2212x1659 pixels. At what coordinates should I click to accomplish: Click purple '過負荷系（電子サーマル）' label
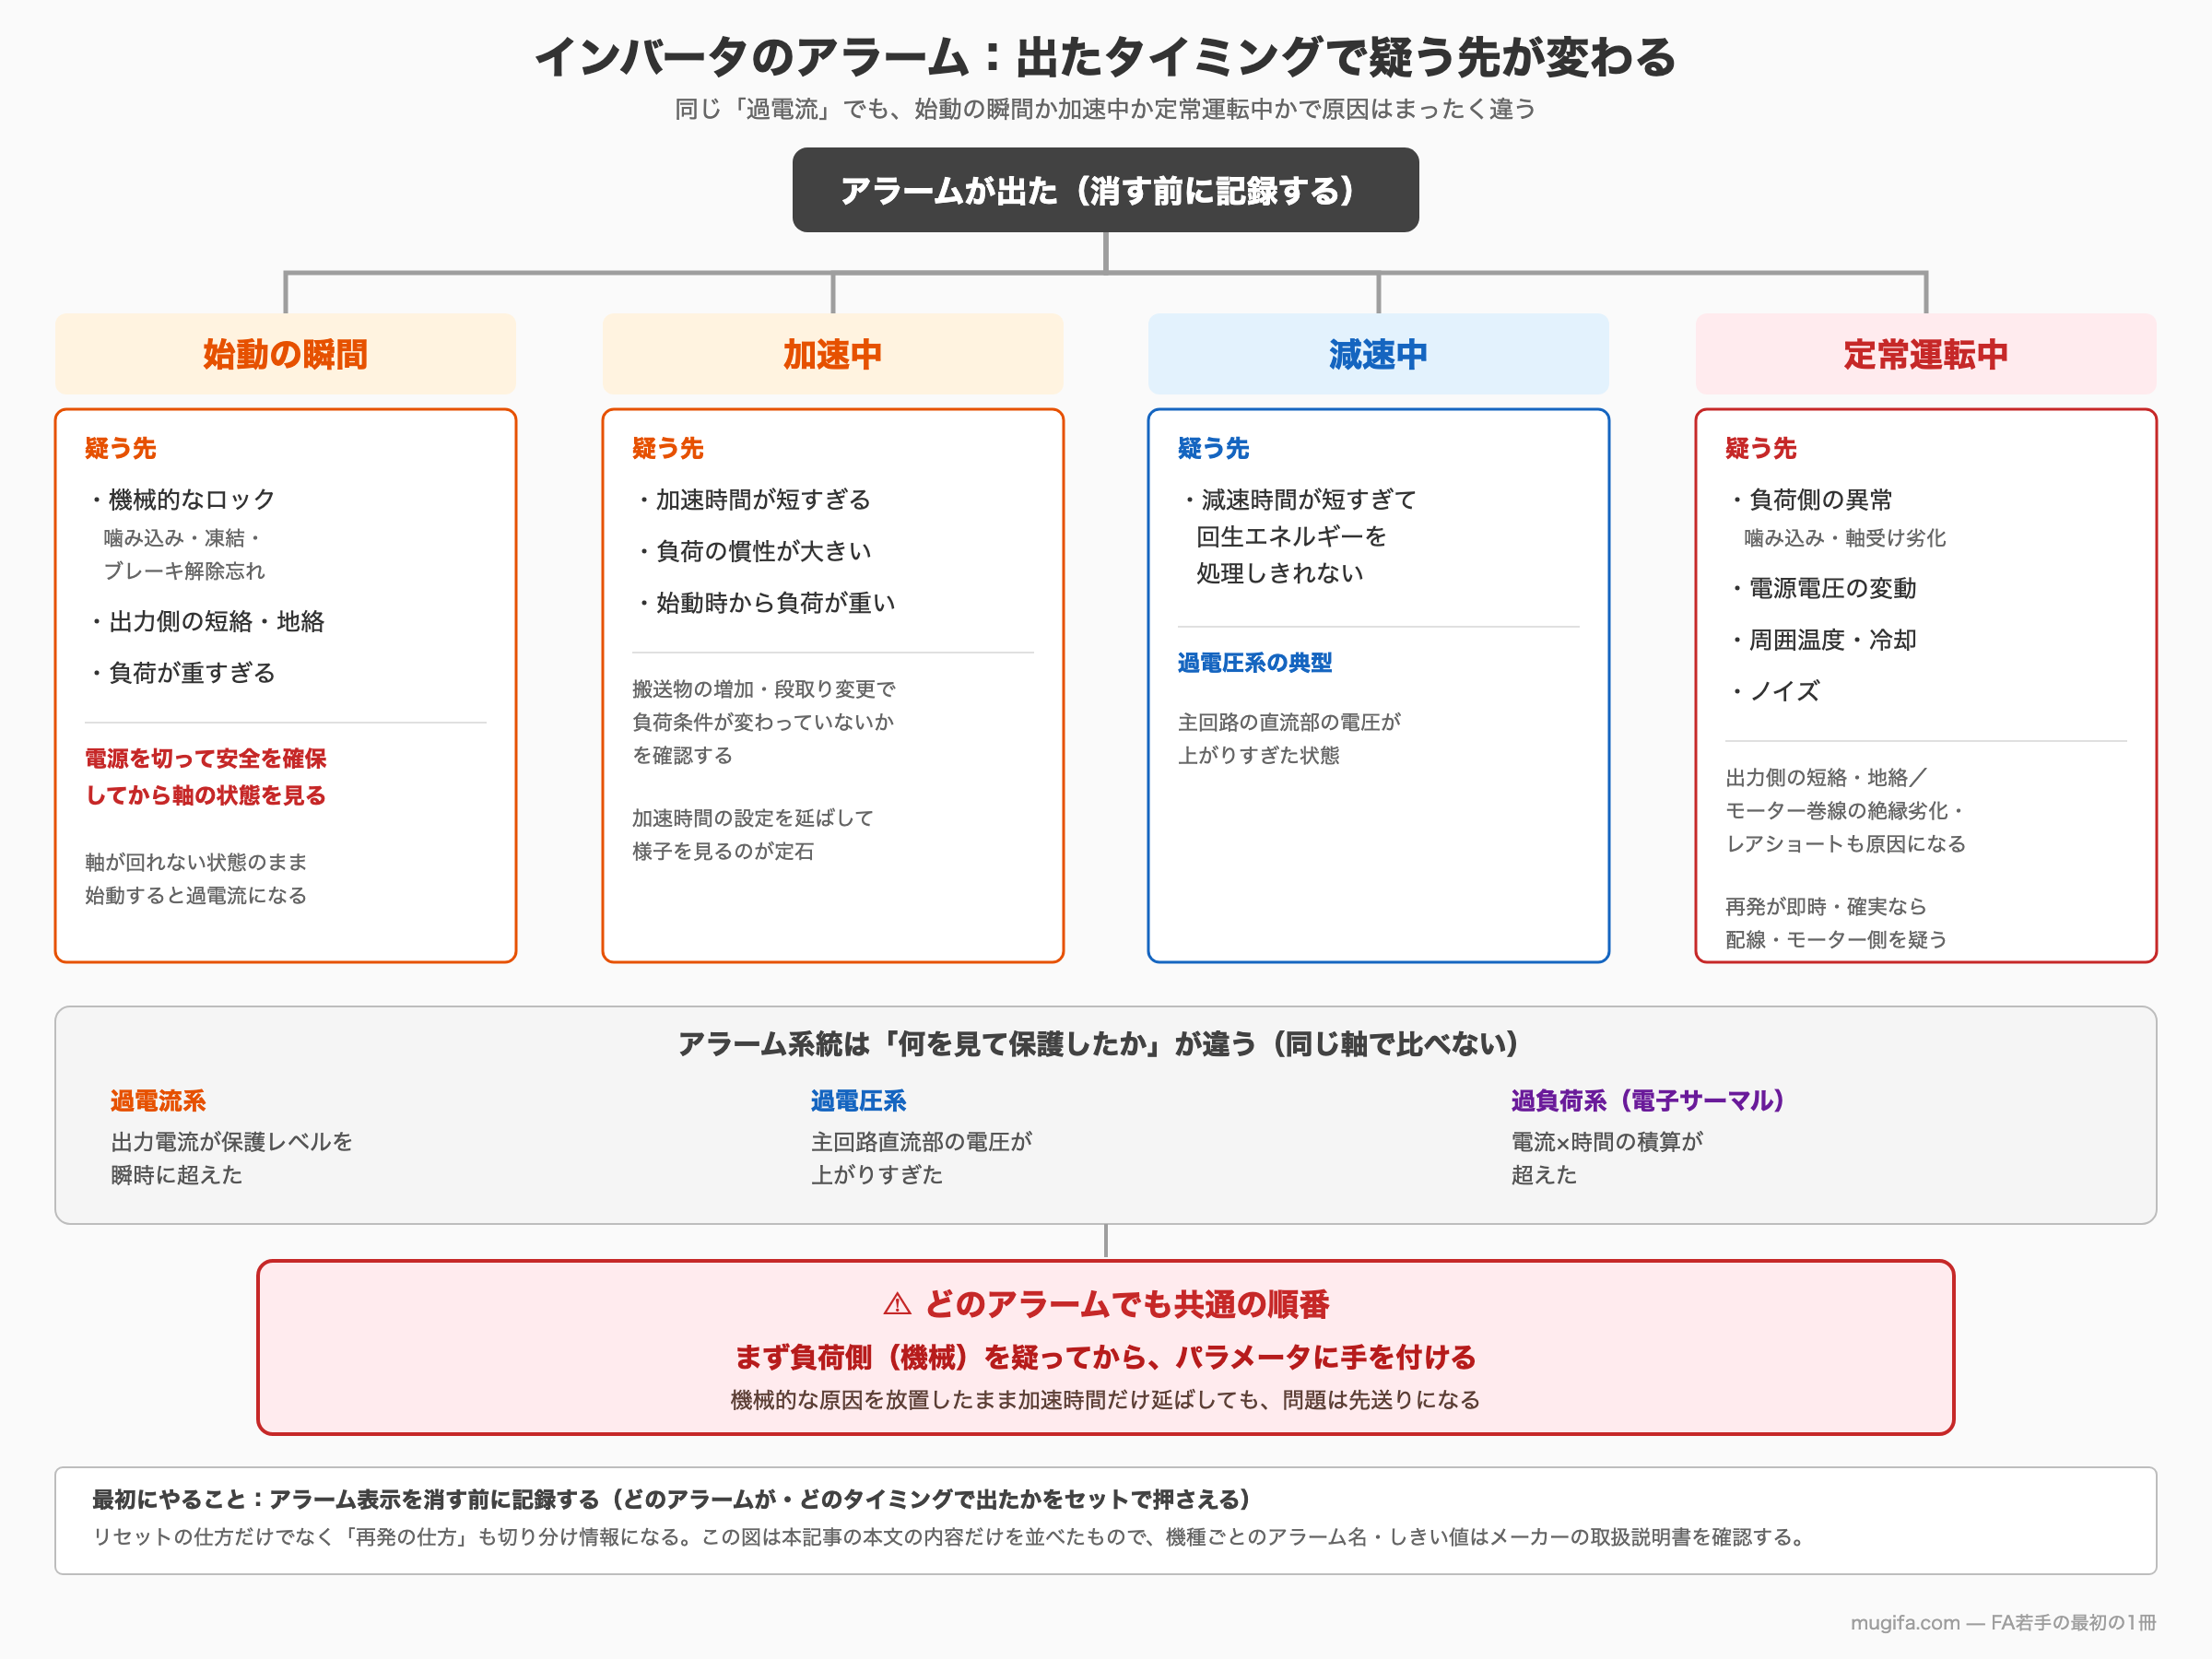coord(1647,1101)
